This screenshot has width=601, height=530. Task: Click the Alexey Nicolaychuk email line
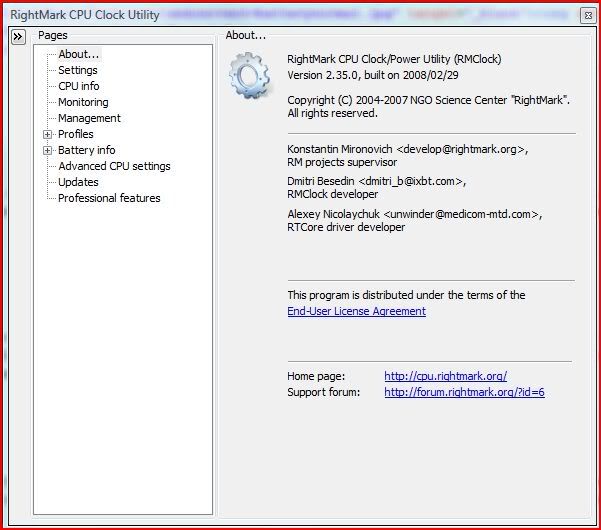point(414,214)
